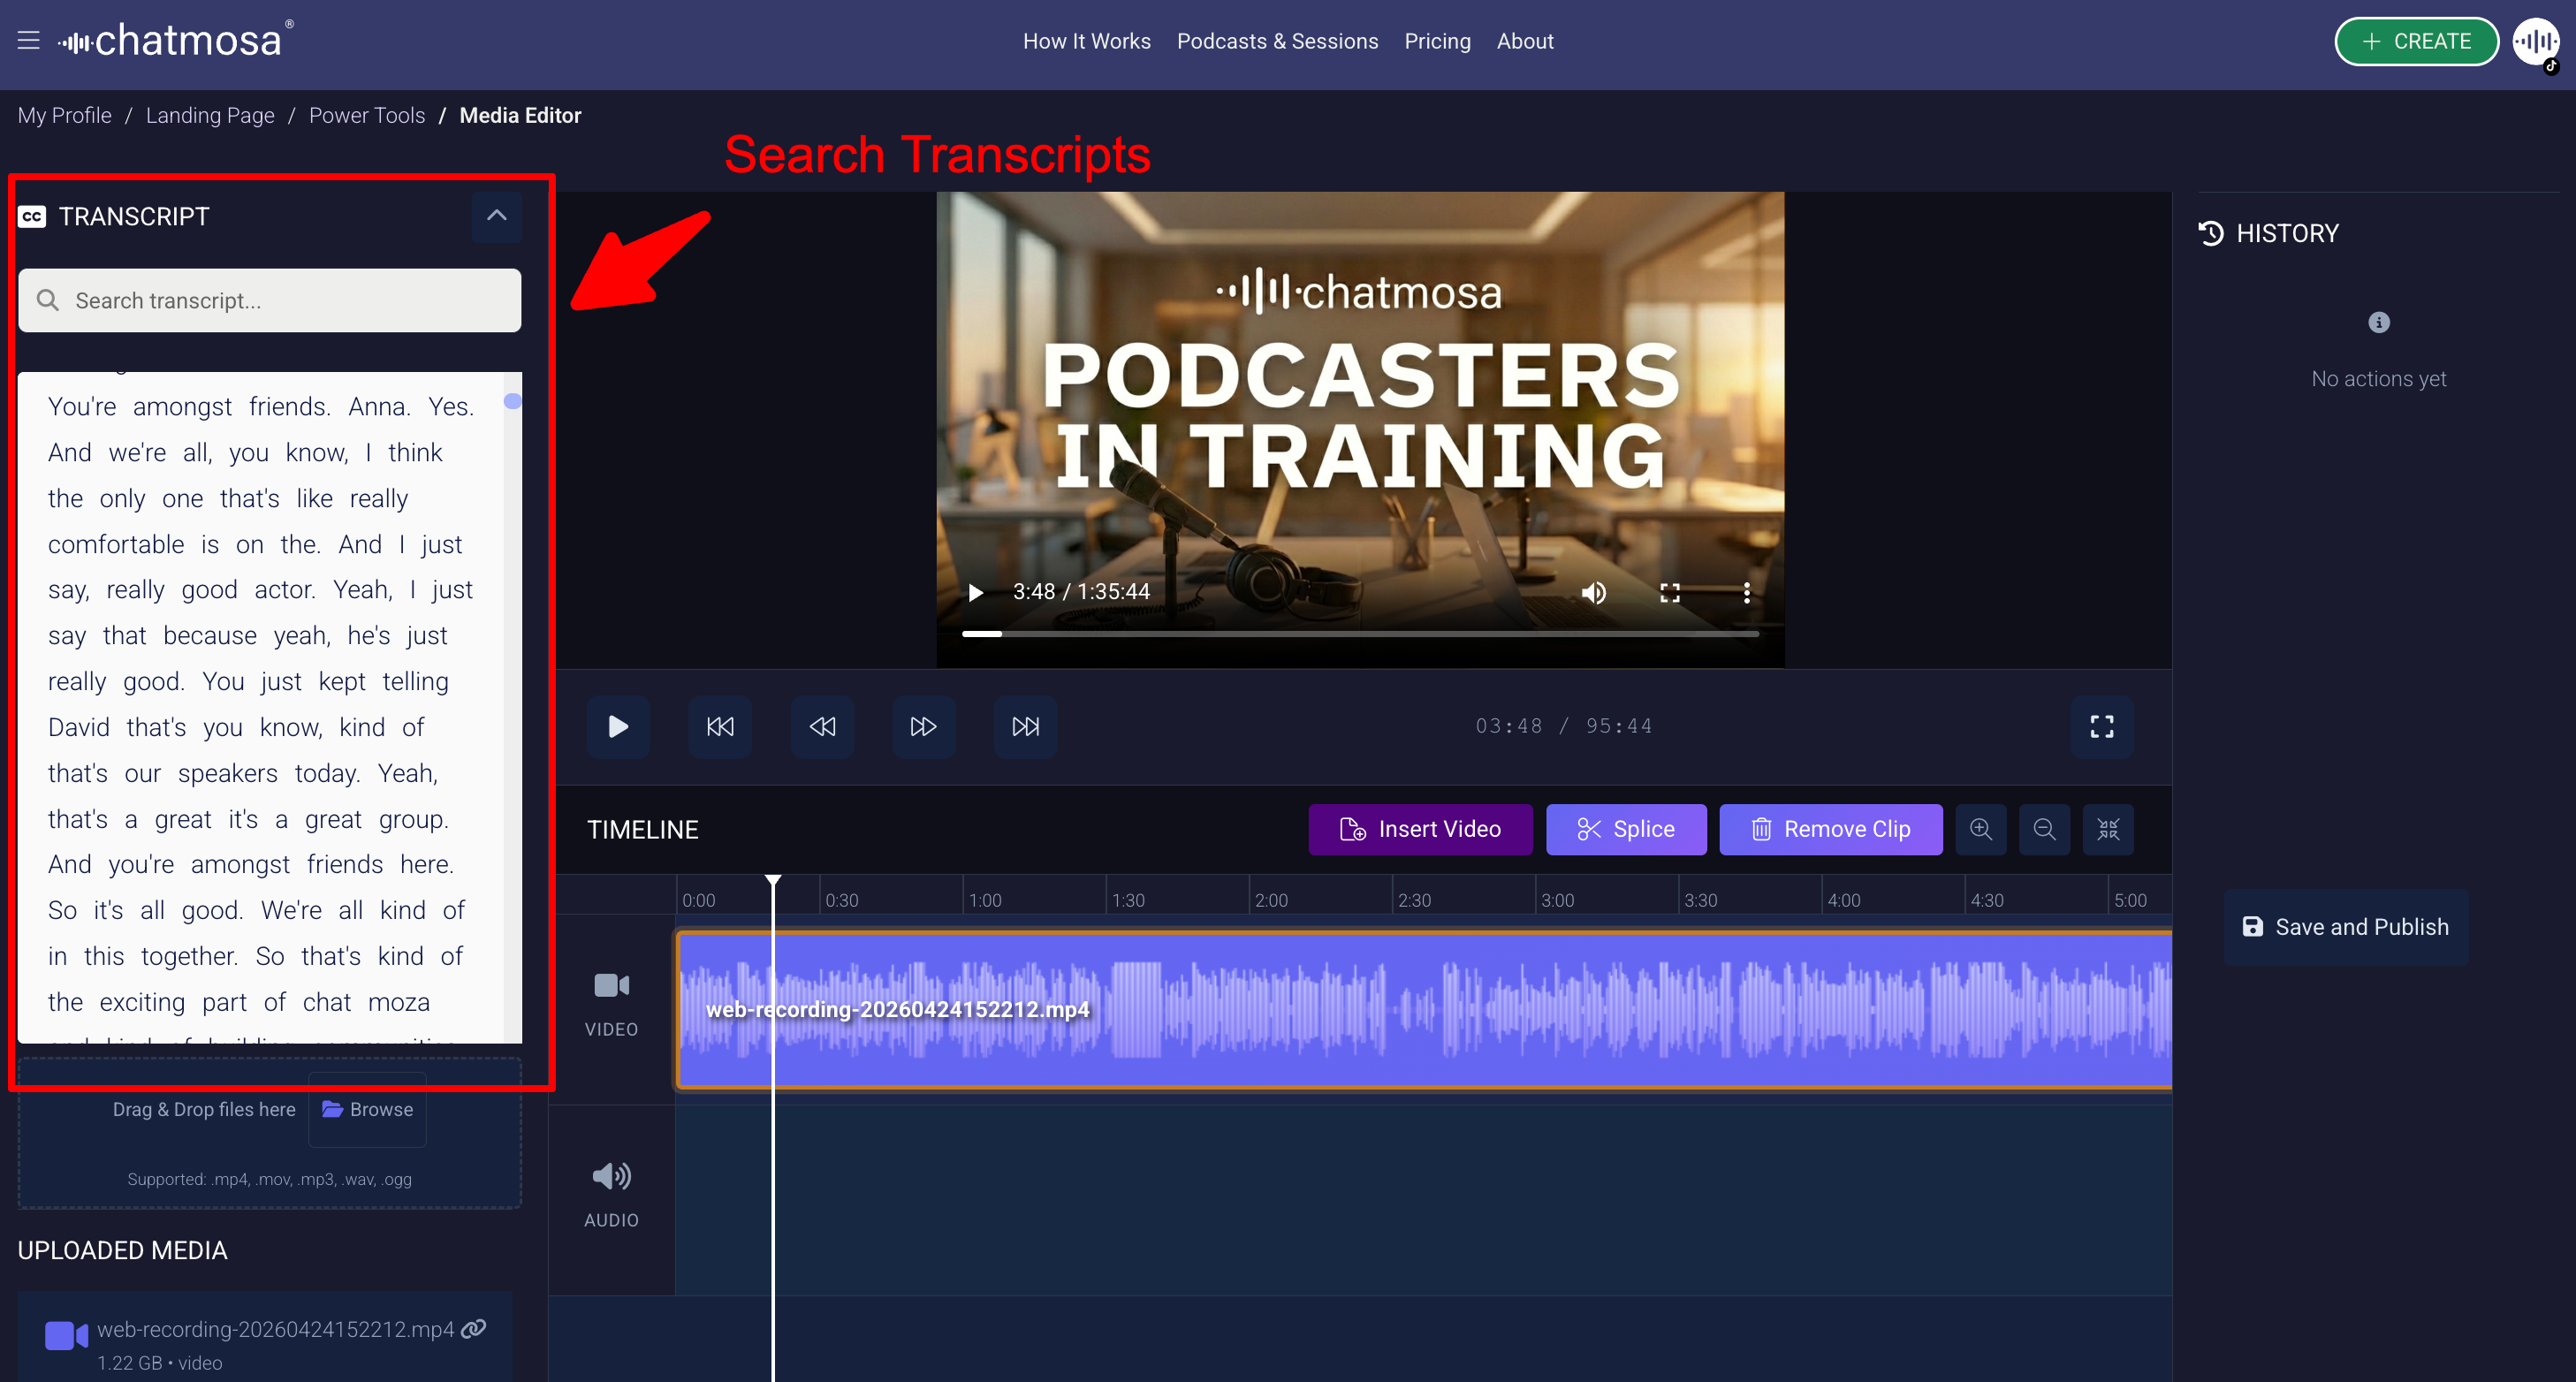Viewport: 2576px width, 1382px height.
Task: Click the Remove Clip button
Action: 1831,829
